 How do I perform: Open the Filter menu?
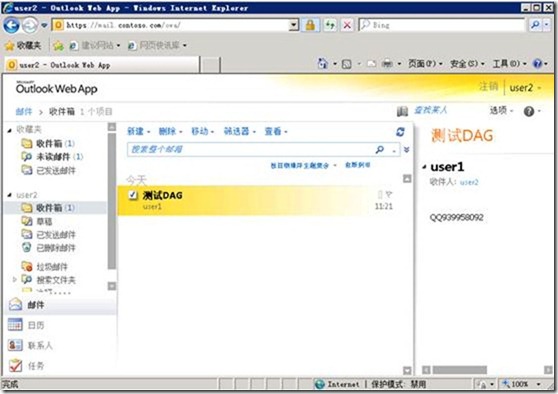239,132
